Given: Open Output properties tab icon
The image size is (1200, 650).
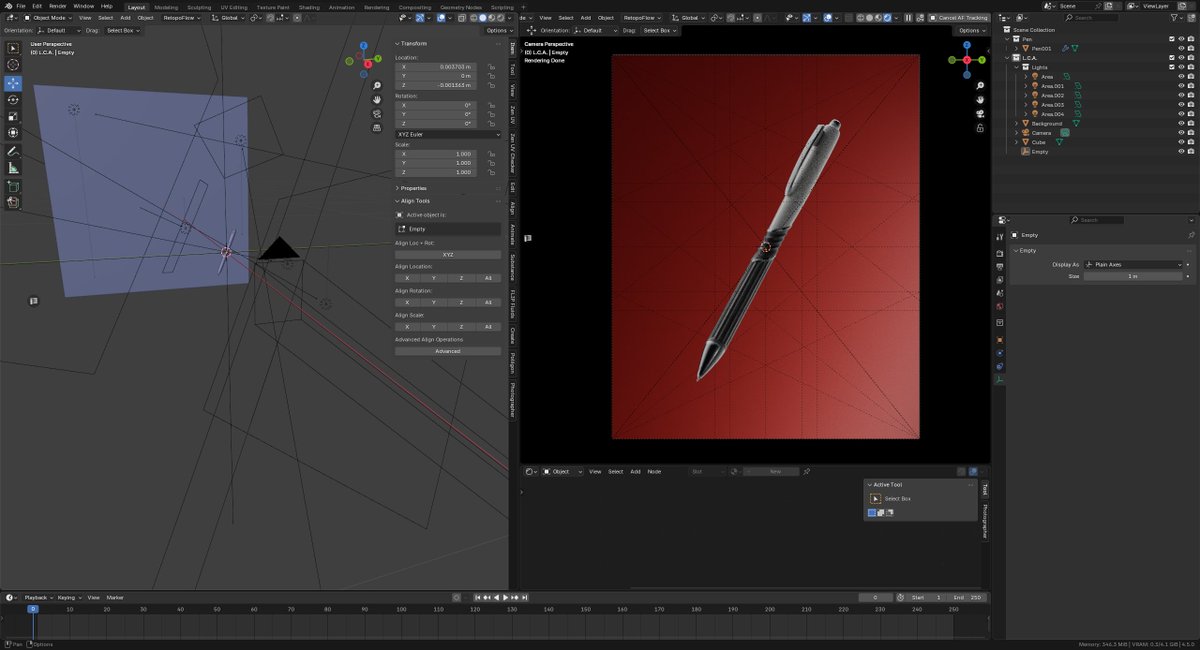Looking at the screenshot, I should (1000, 267).
